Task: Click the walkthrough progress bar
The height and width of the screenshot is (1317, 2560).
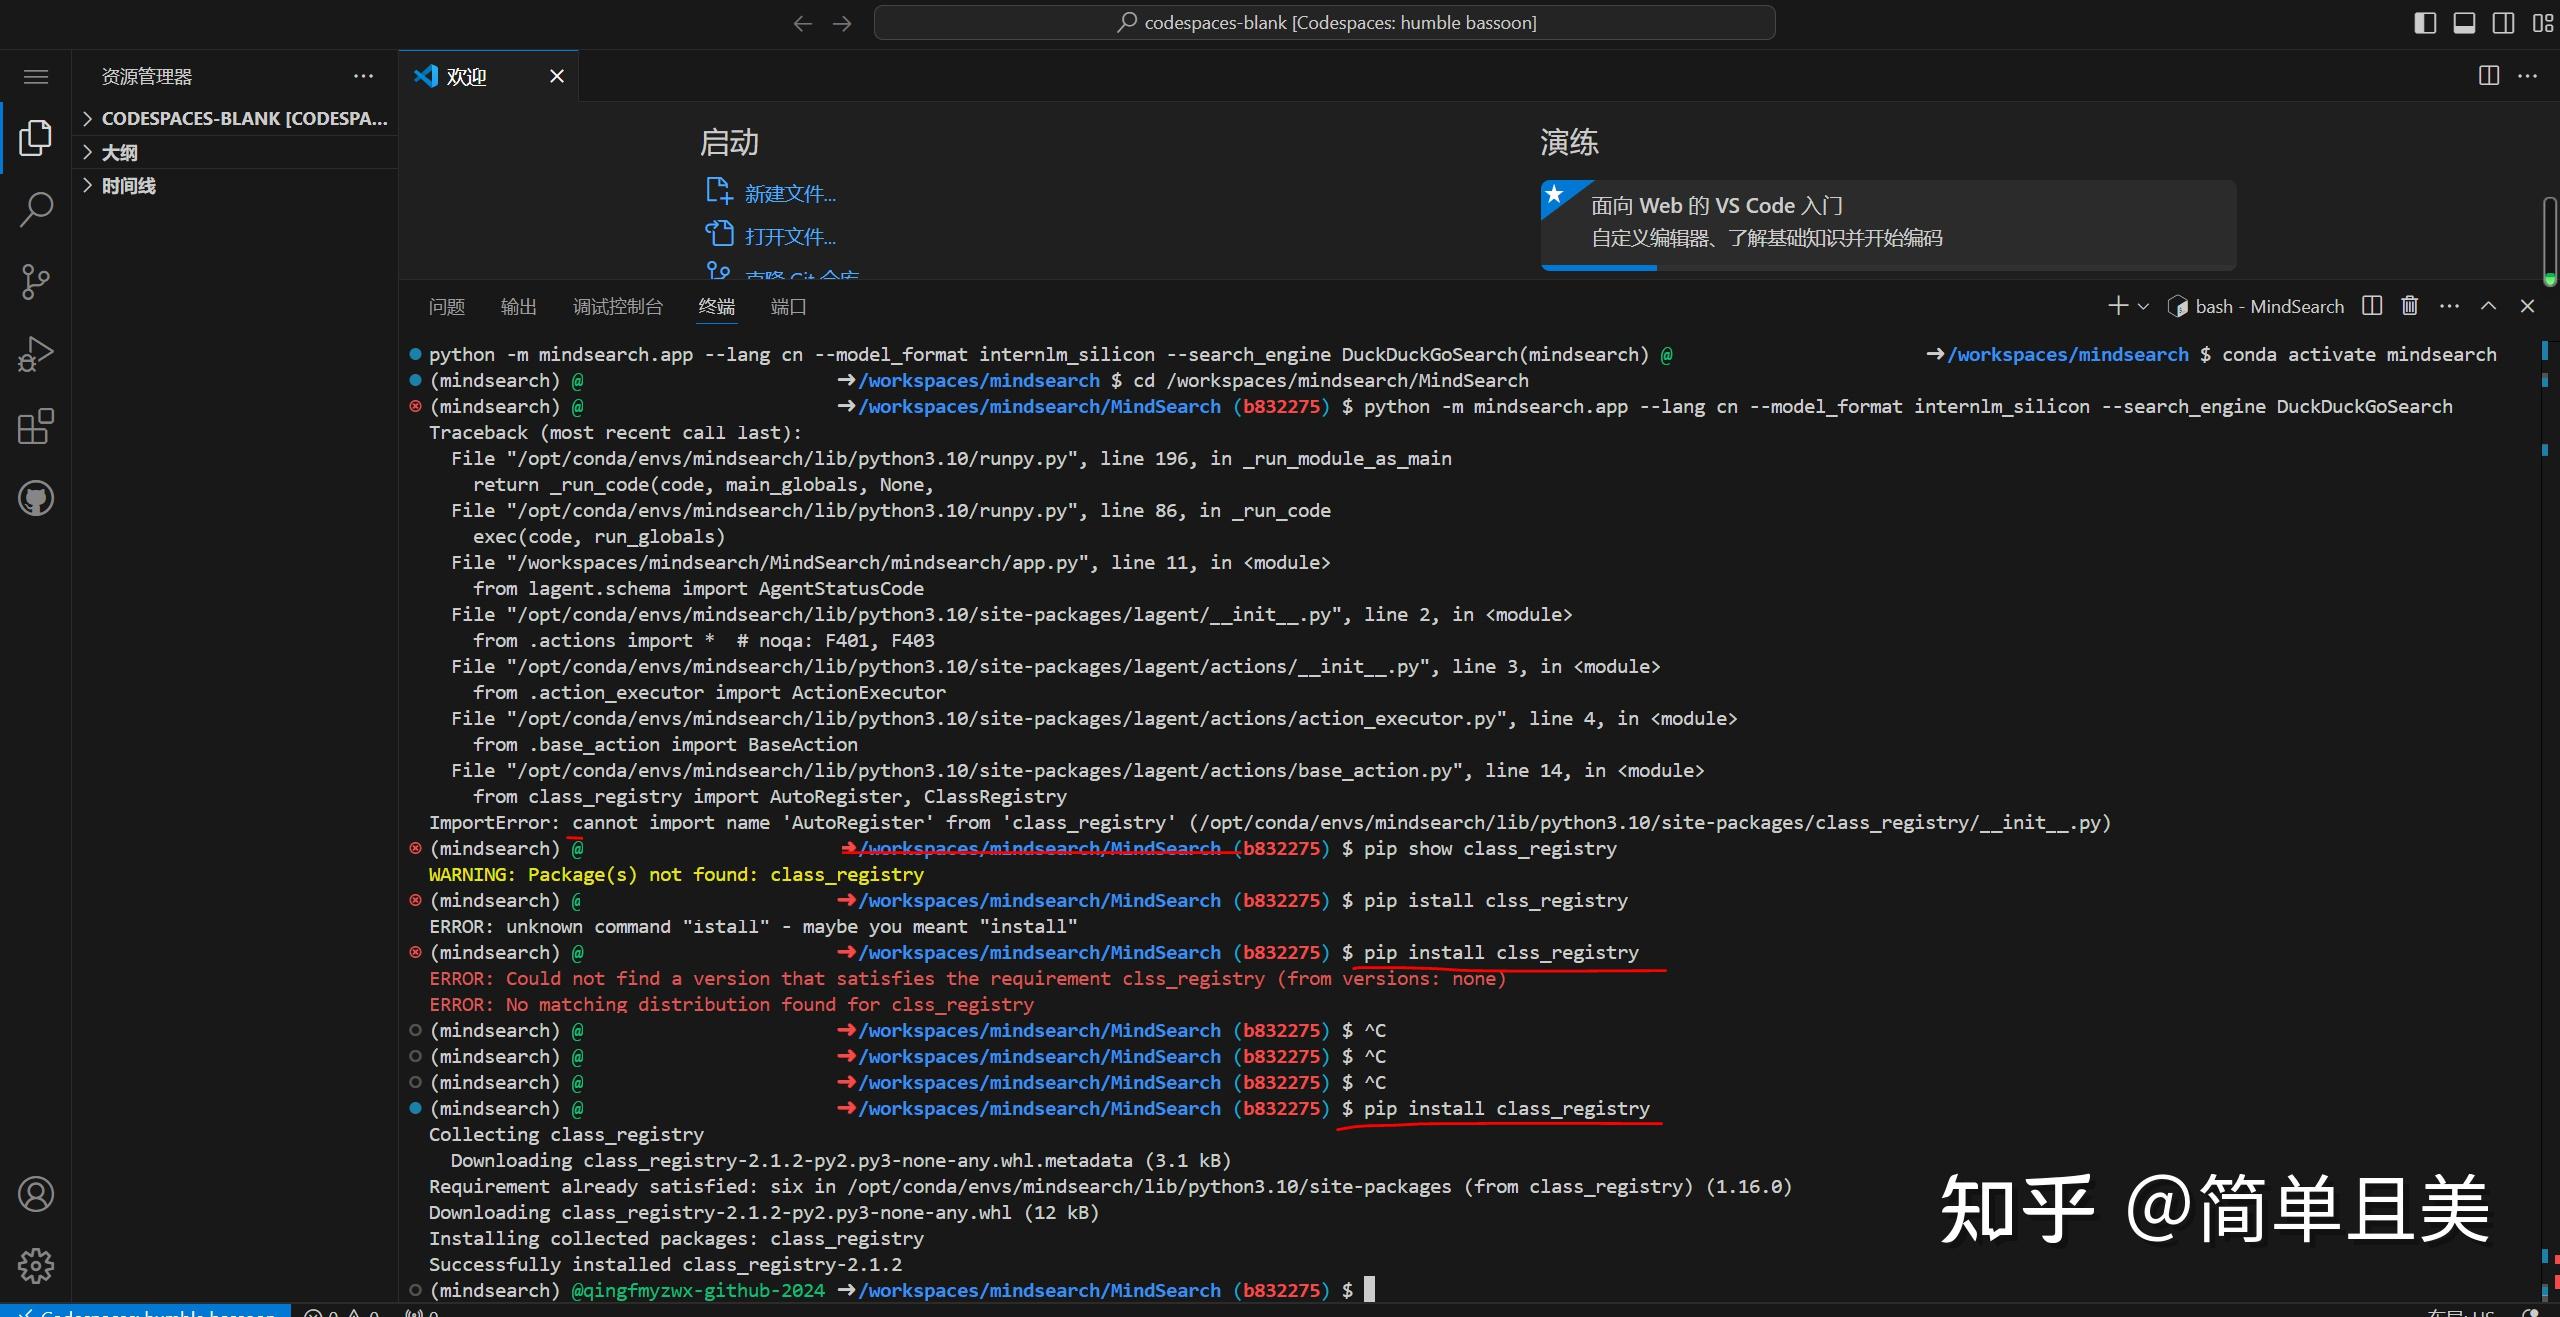Action: pyautogui.click(x=1599, y=269)
